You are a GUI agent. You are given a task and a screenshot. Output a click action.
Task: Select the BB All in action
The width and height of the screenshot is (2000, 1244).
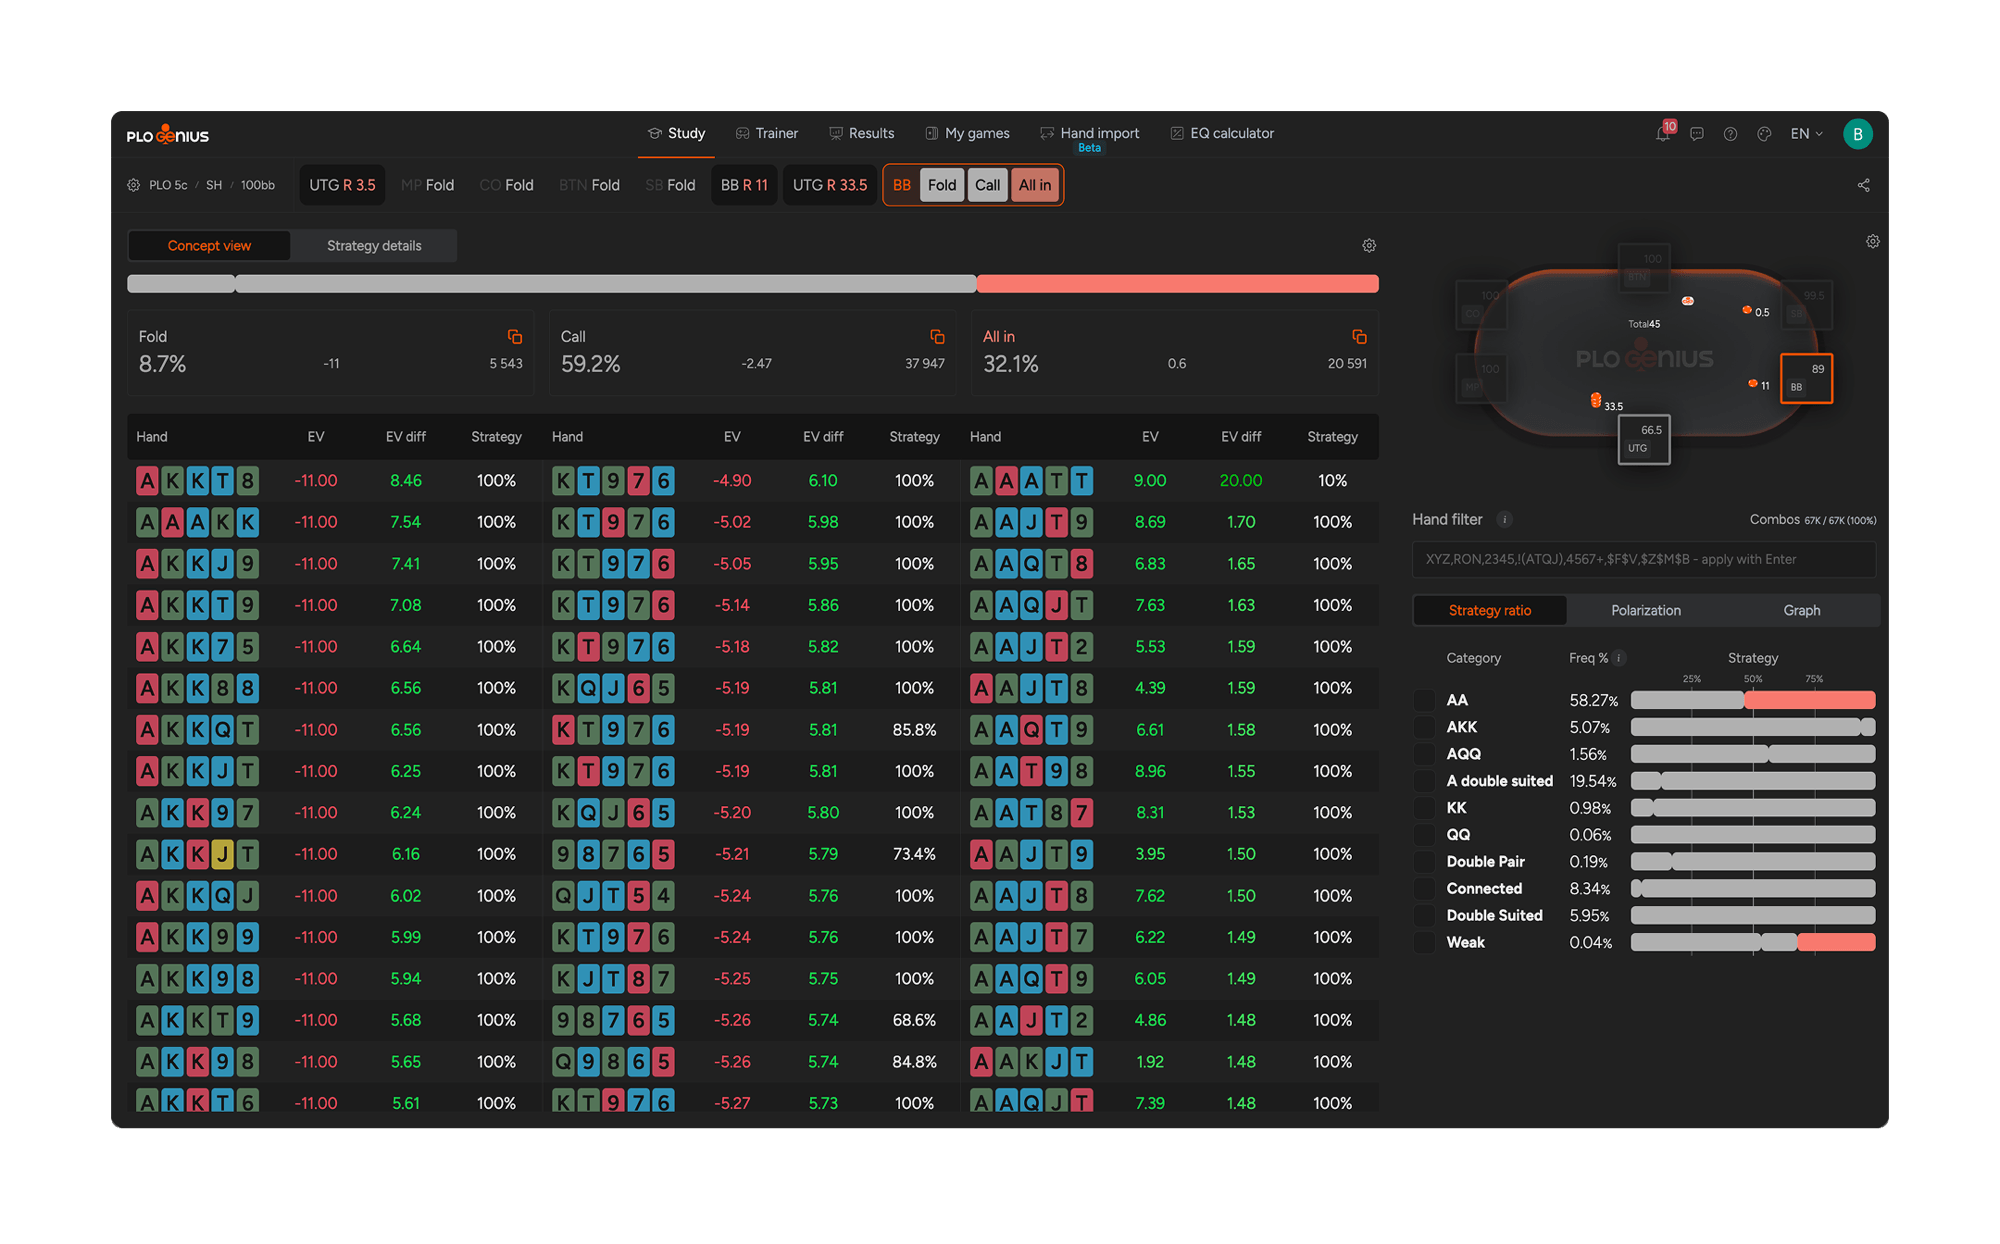click(x=1035, y=186)
